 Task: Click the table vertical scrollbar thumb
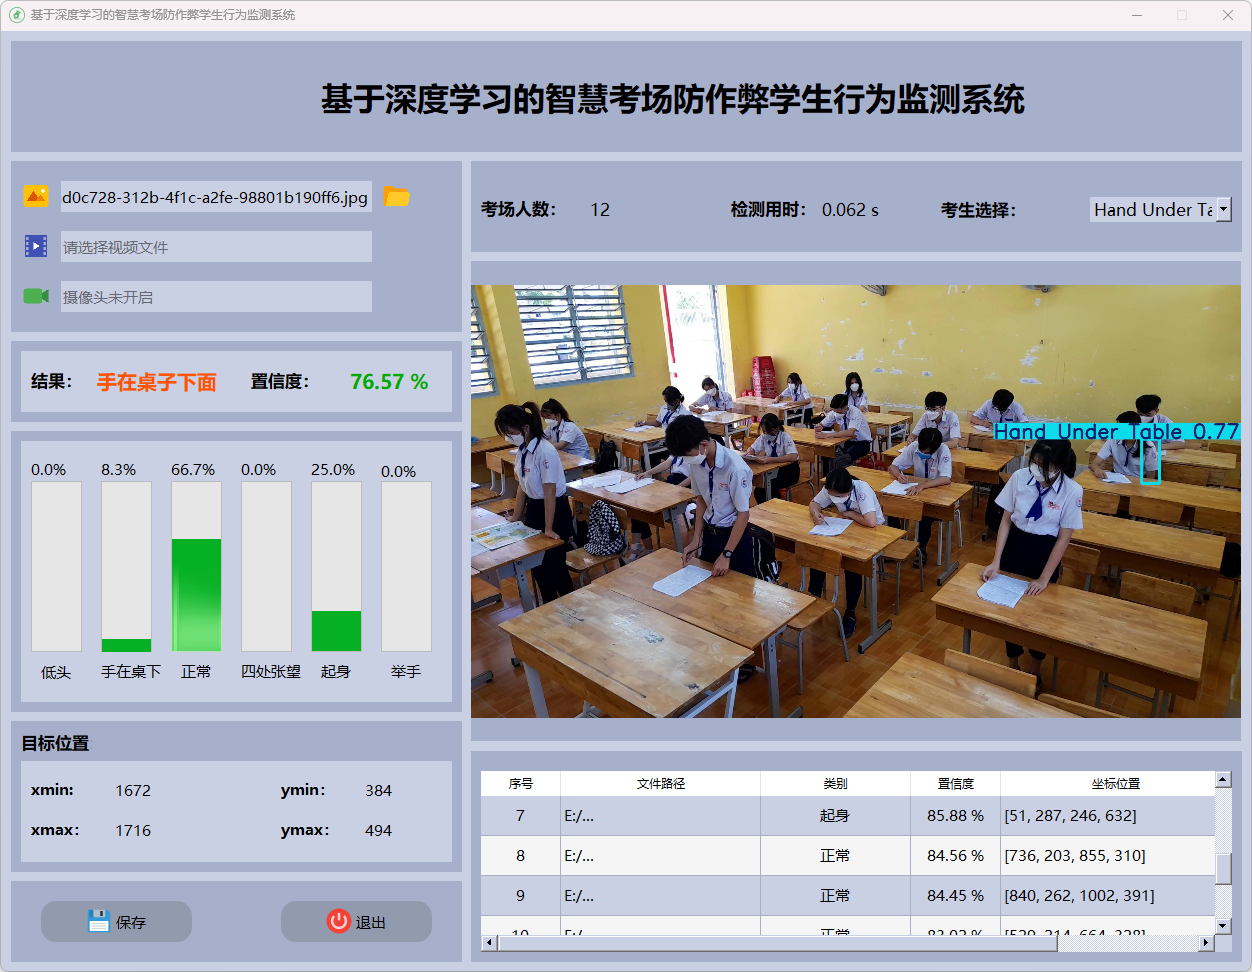pos(1223,869)
